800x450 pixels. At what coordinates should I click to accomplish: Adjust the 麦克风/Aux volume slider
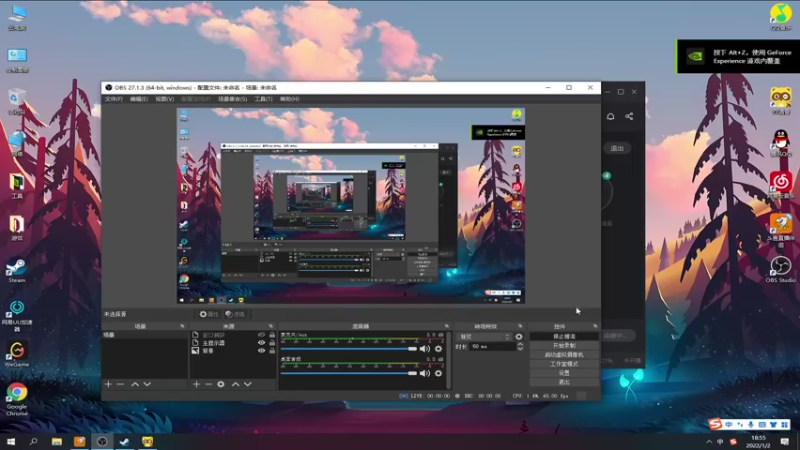tap(349, 349)
